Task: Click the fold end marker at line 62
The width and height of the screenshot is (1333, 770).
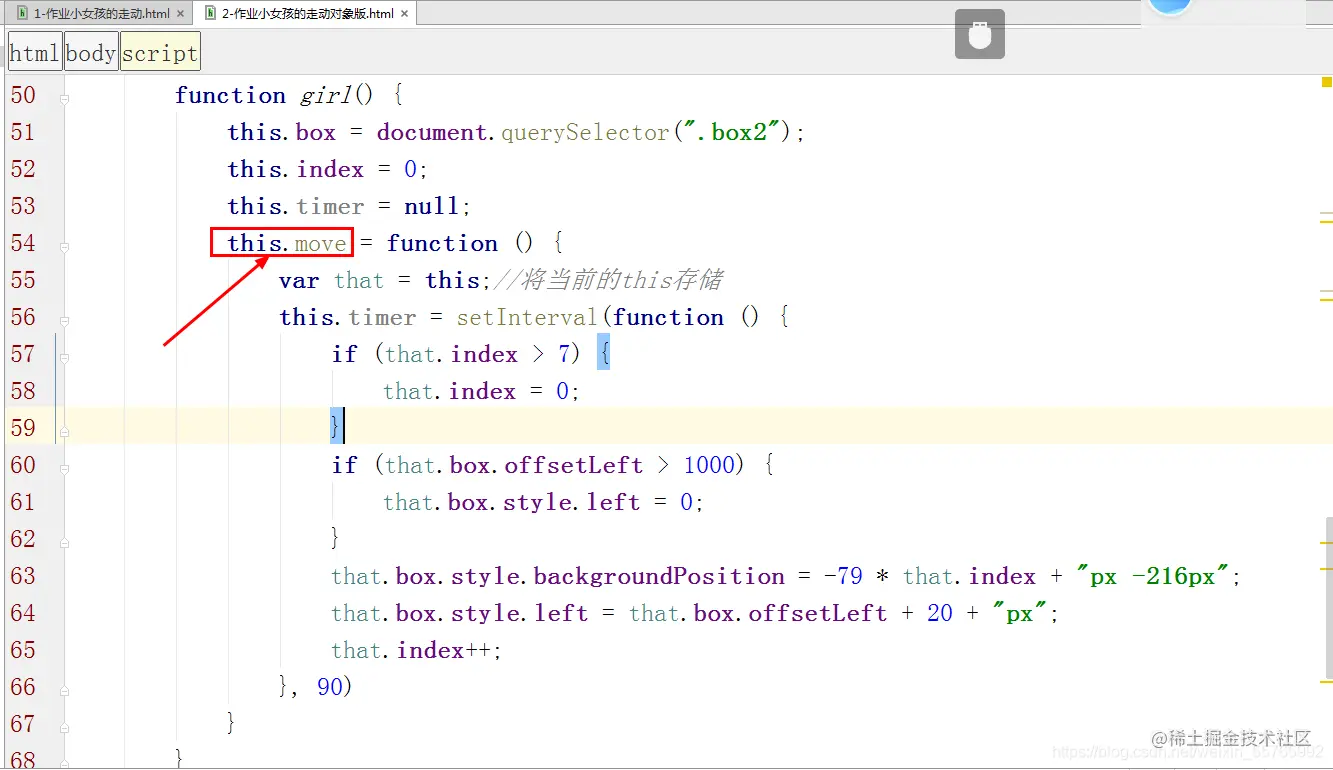Action: [x=64, y=542]
